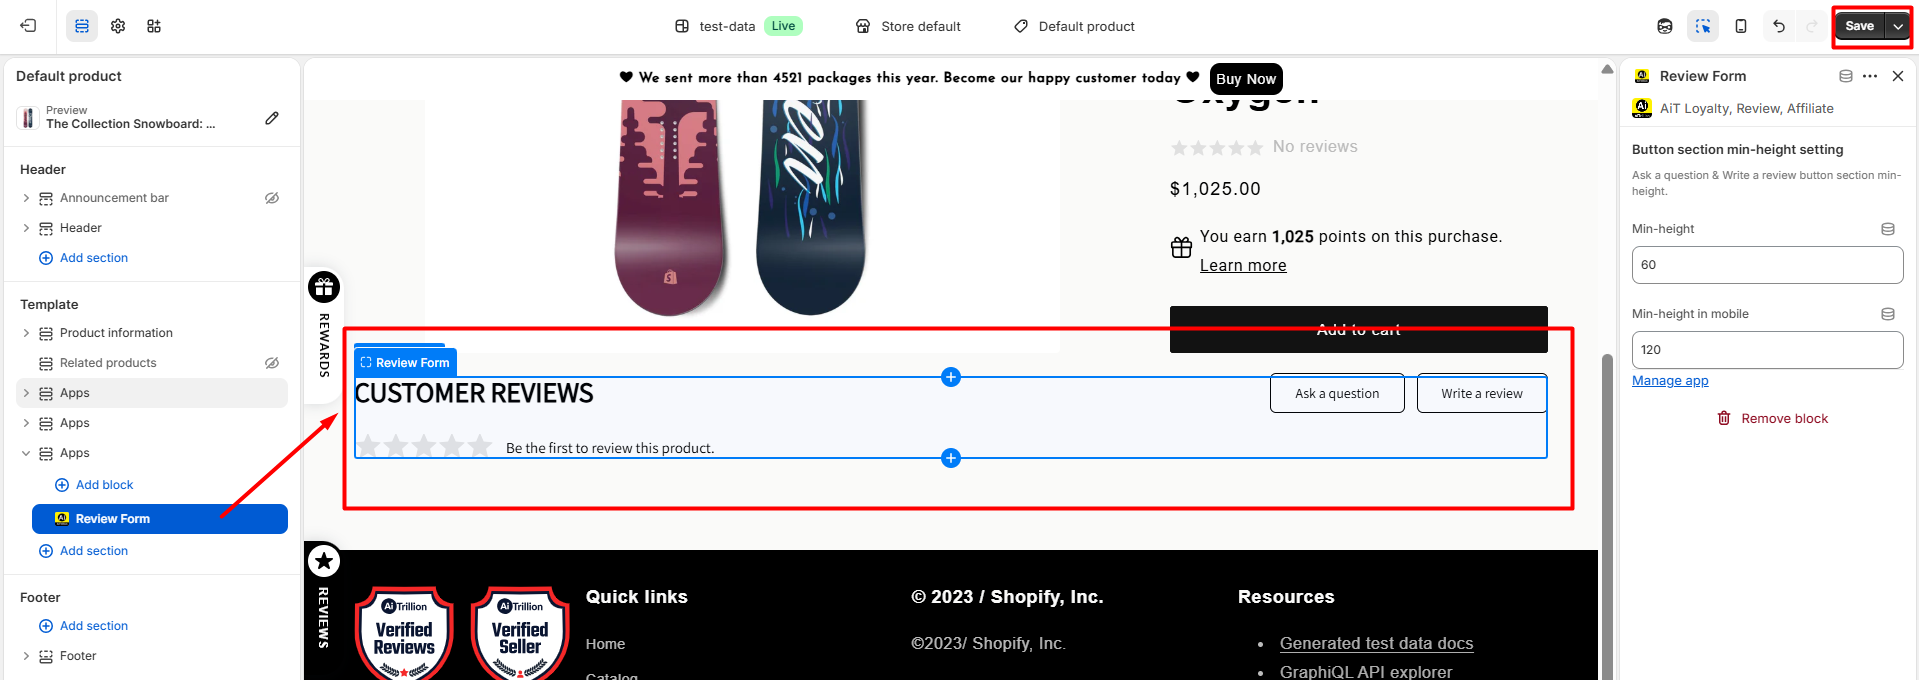This screenshot has width=1919, height=680.
Task: Click the exit editor icon
Action: [x=28, y=26]
